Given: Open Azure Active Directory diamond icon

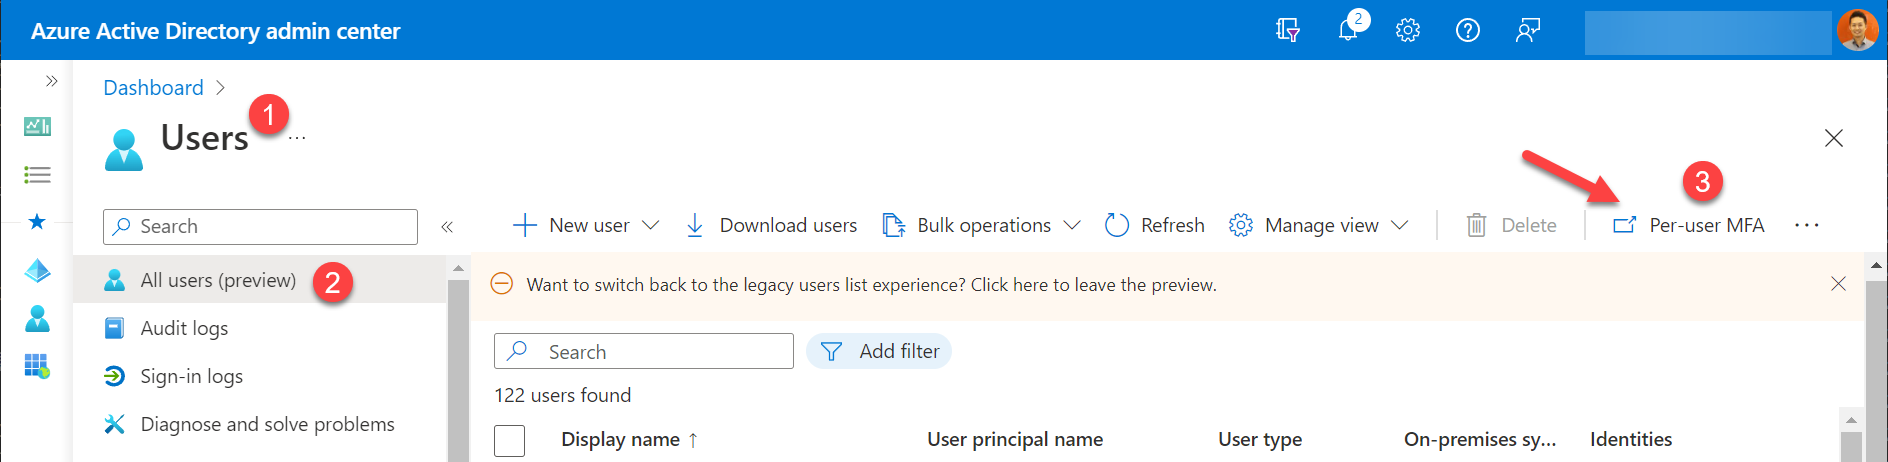Looking at the screenshot, I should (37, 270).
